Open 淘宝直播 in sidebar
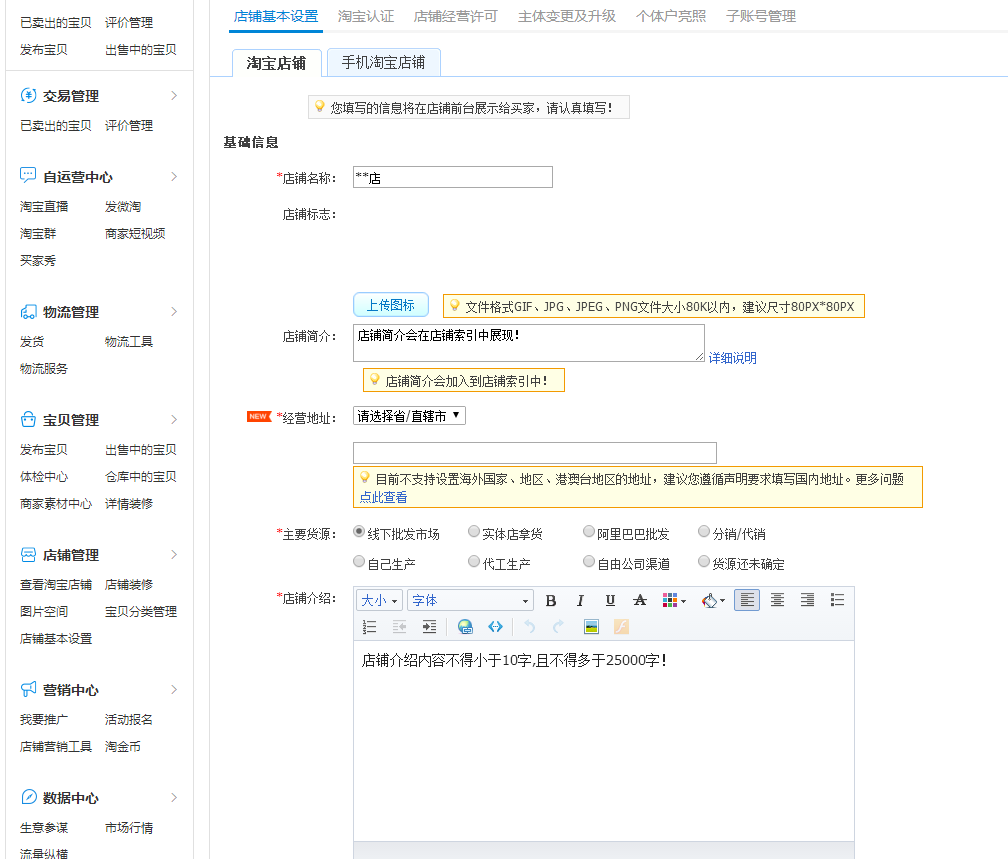The image size is (1008, 859). [44, 206]
